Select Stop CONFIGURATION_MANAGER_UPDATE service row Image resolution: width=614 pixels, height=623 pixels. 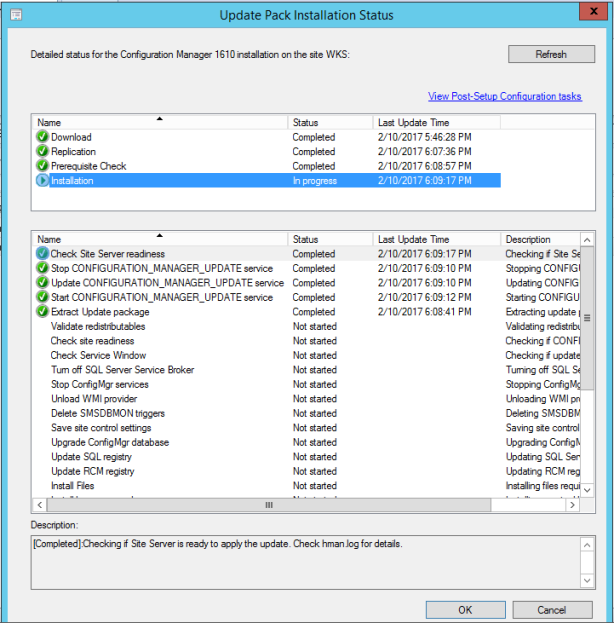[308, 268]
